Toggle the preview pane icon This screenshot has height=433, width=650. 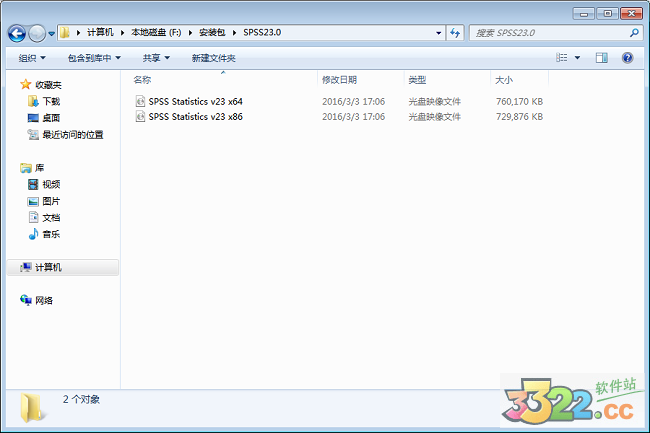[x=601, y=58]
